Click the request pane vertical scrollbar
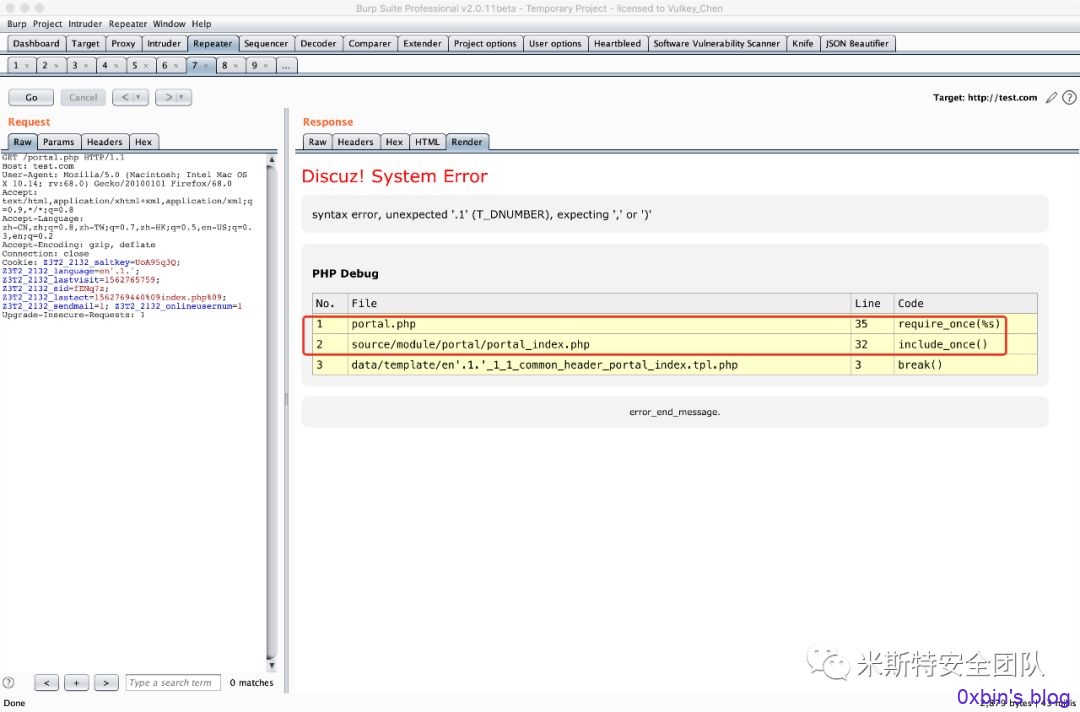This screenshot has width=1080, height=712. (271, 412)
